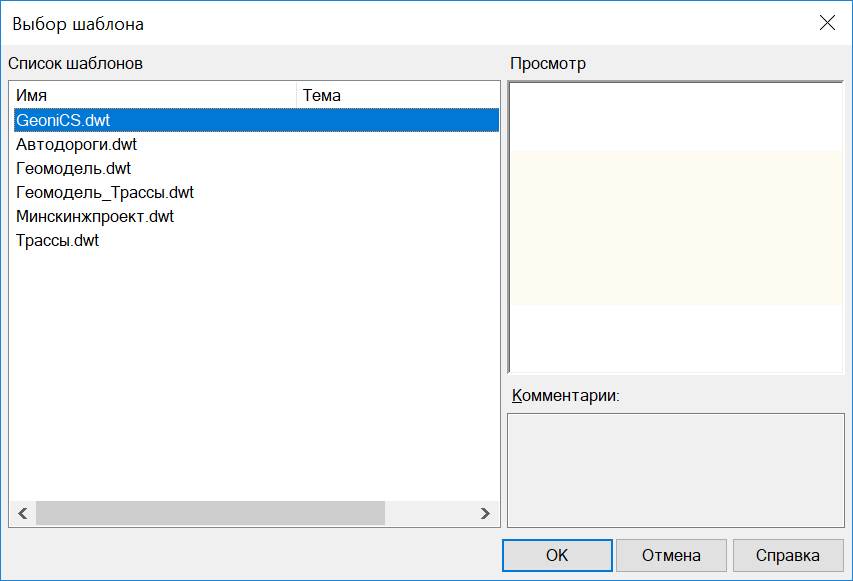
Task: Pick the Геомодель.dwt template
Action: [73, 168]
